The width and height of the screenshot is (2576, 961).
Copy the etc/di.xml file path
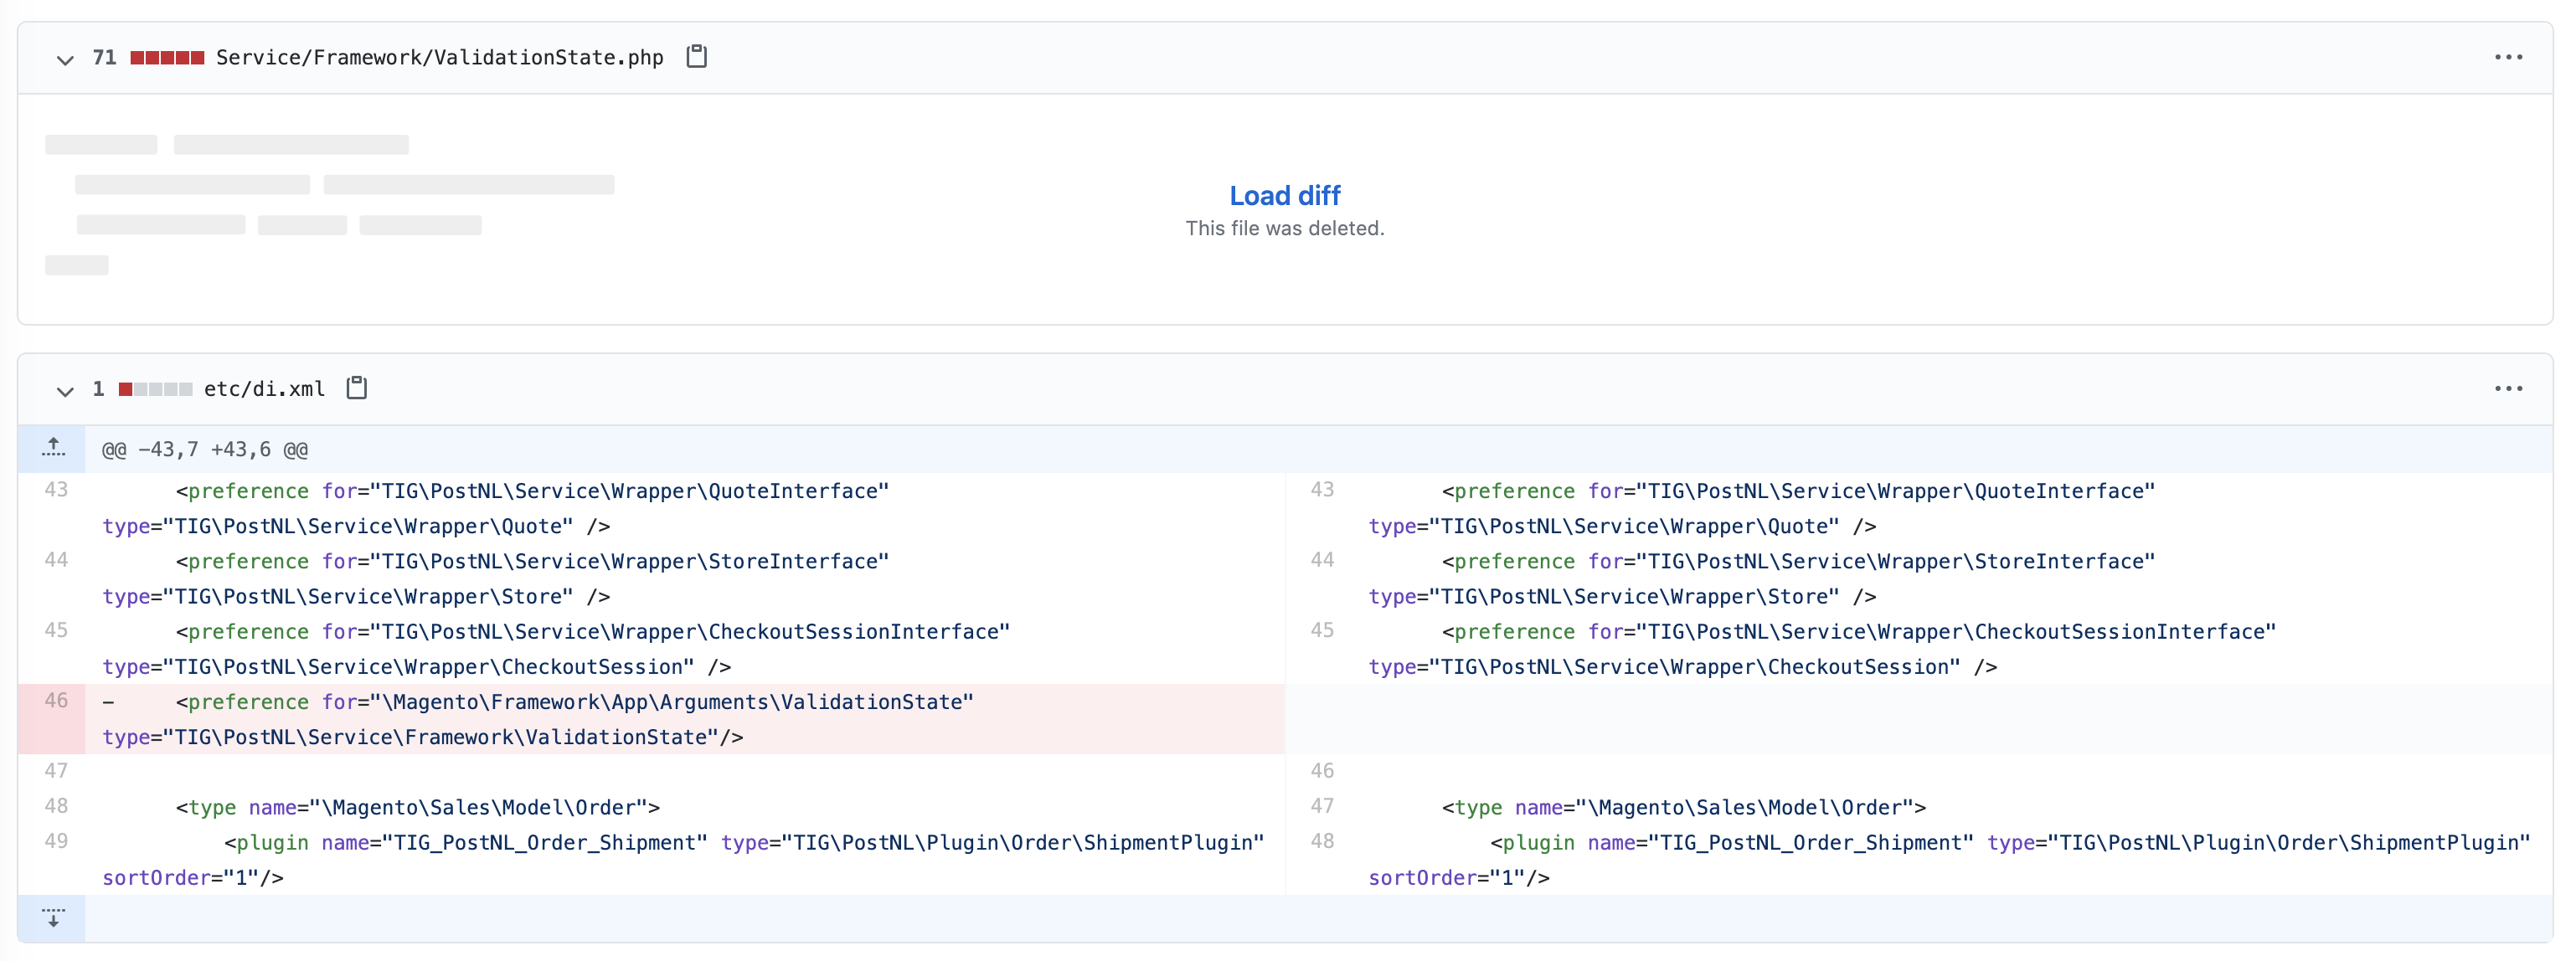pyautogui.click(x=356, y=388)
